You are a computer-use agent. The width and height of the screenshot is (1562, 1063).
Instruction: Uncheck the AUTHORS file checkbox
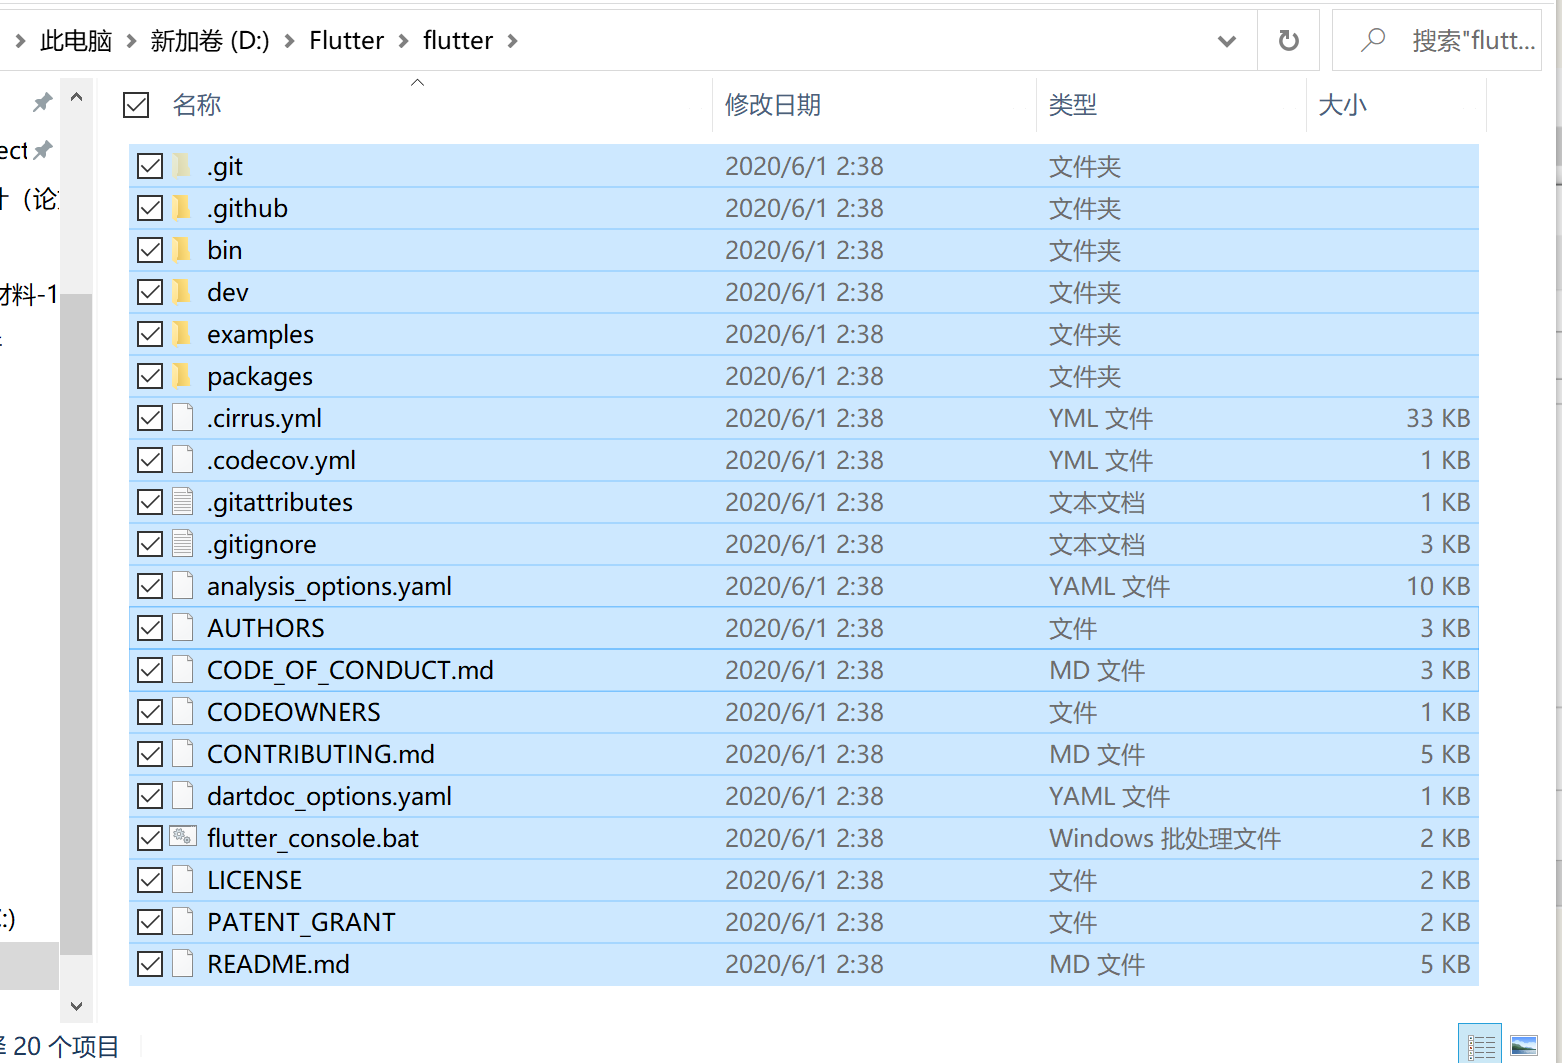click(x=150, y=628)
